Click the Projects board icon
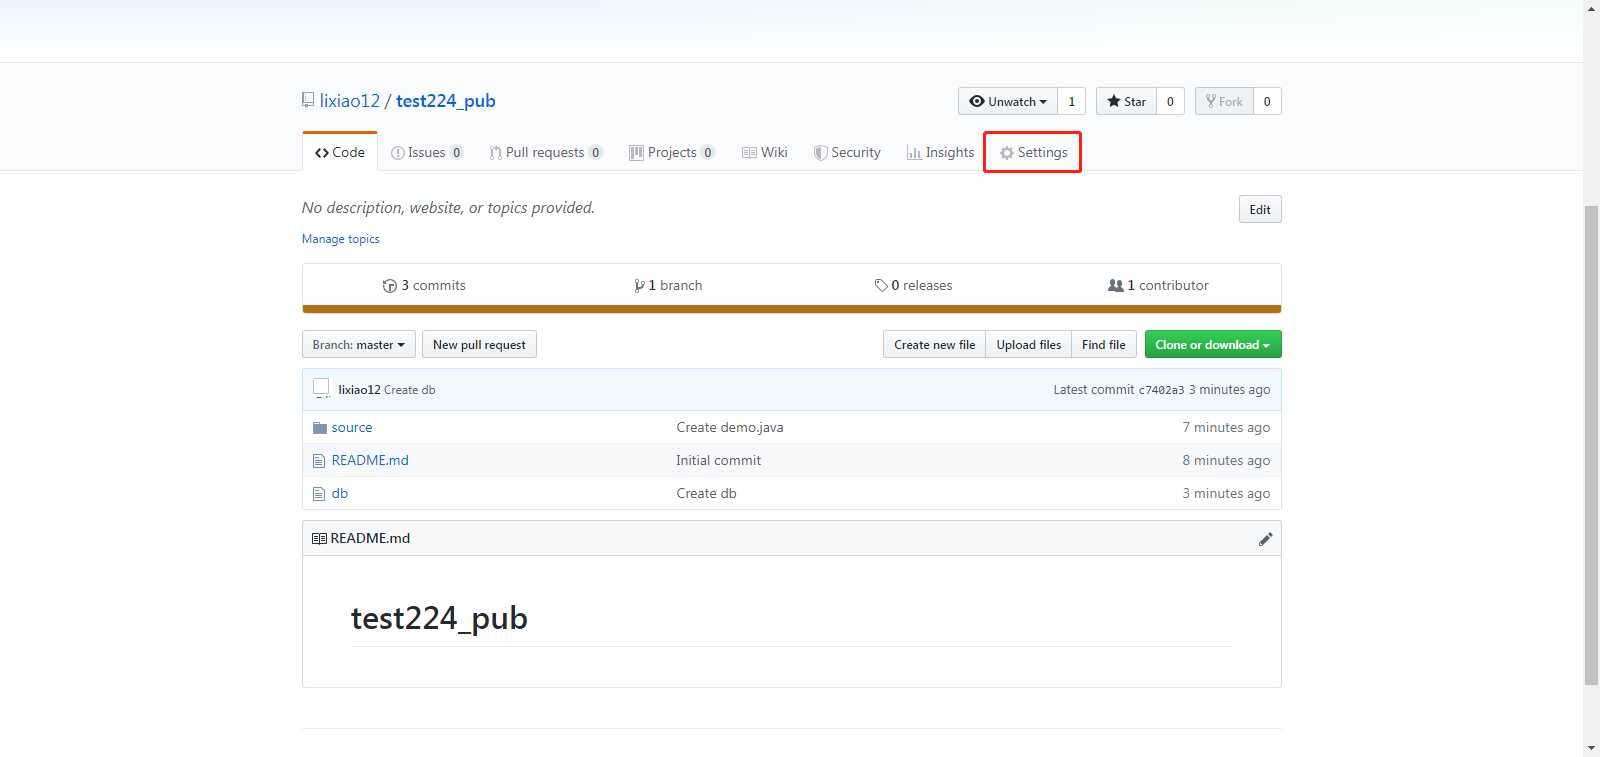 [x=636, y=153]
